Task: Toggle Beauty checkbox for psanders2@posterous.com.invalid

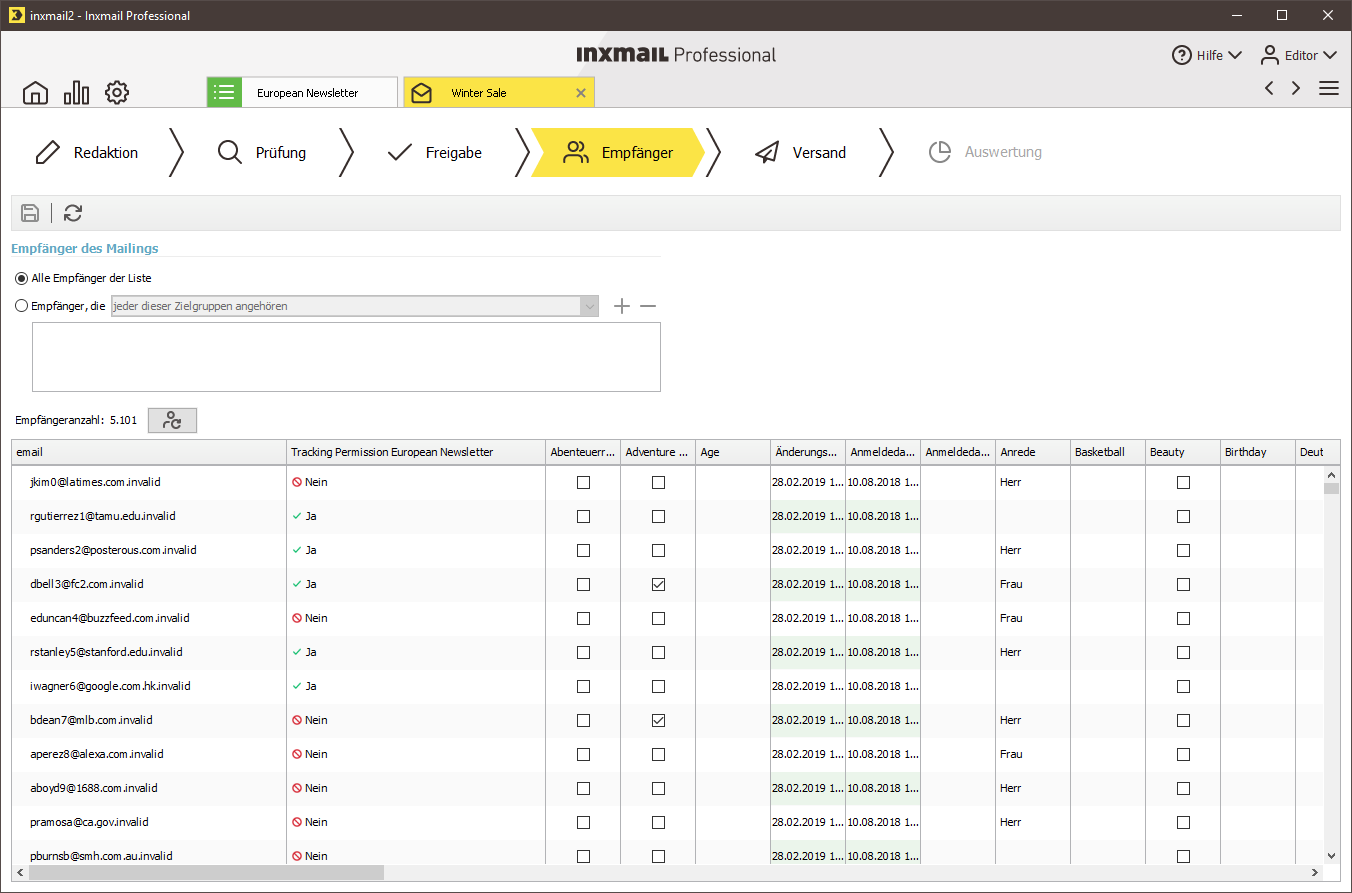Action: 1183,550
